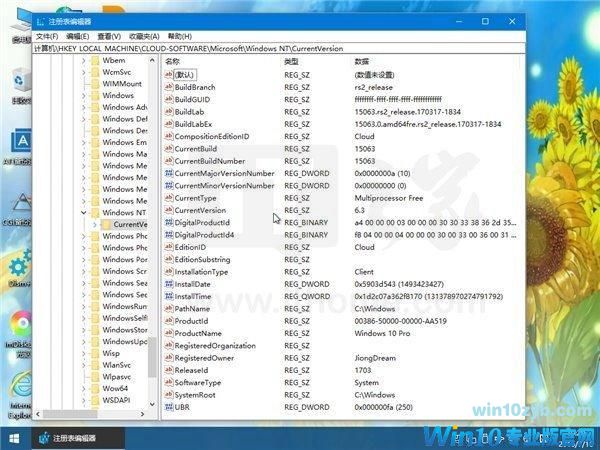Click the ProductName string value icon
This screenshot has width=600, height=450.
pos(168,333)
